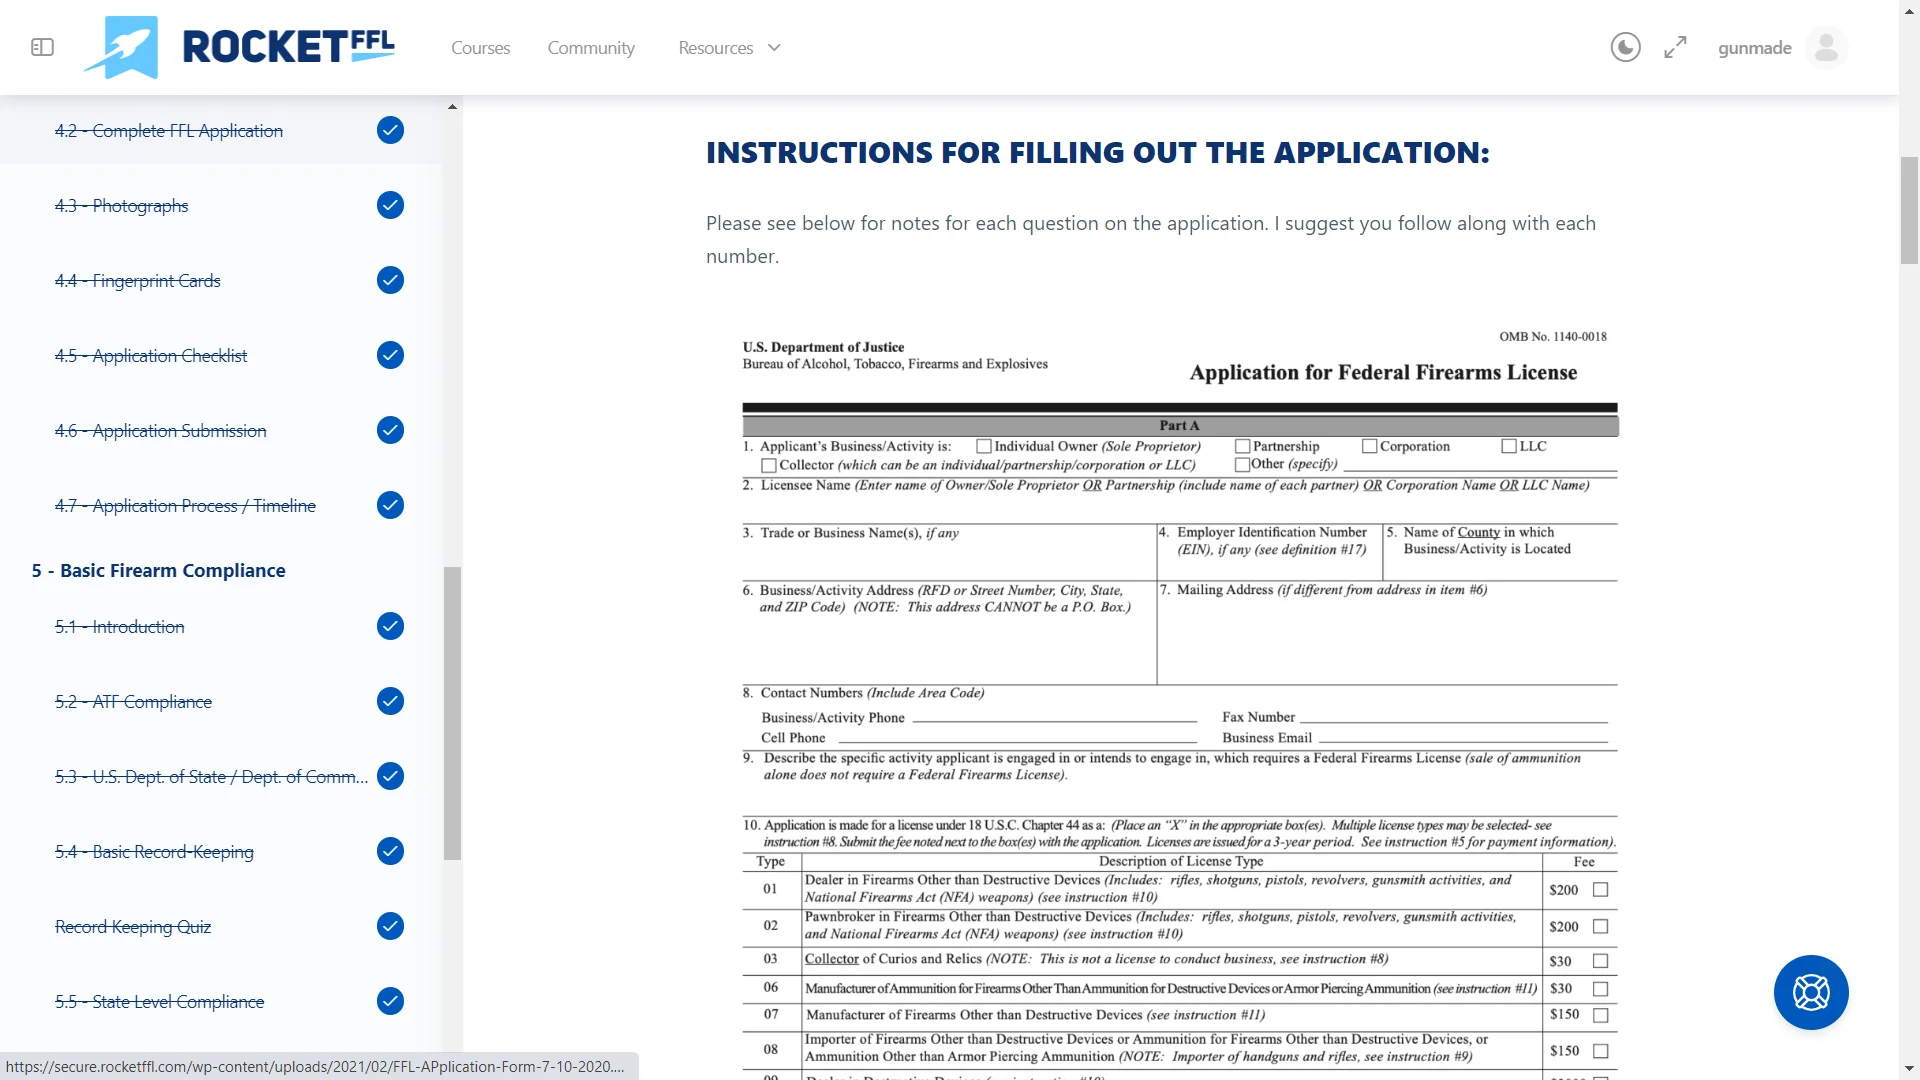This screenshot has width=1920, height=1080.
Task: Click the sidebar vertical scrollbar thumb
Action: point(452,712)
